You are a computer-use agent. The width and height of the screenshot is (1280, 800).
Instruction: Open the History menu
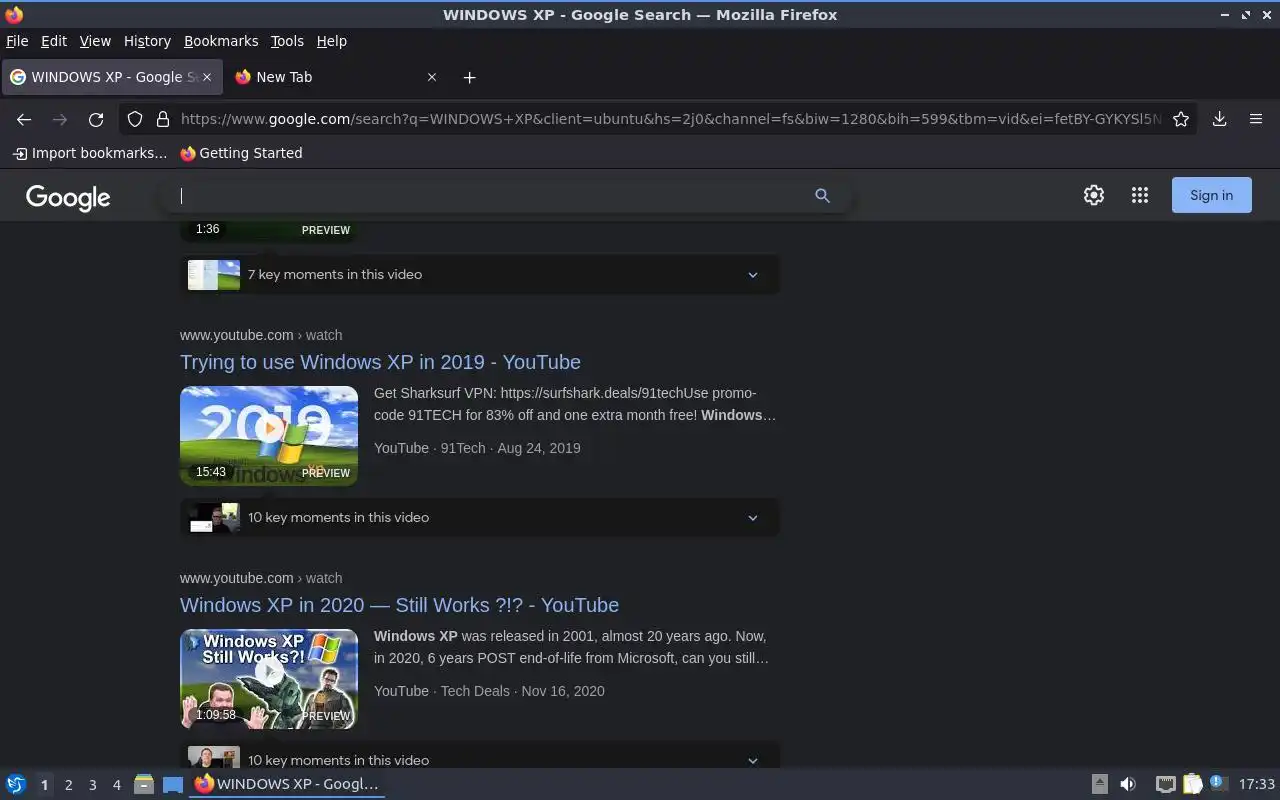pos(147,41)
